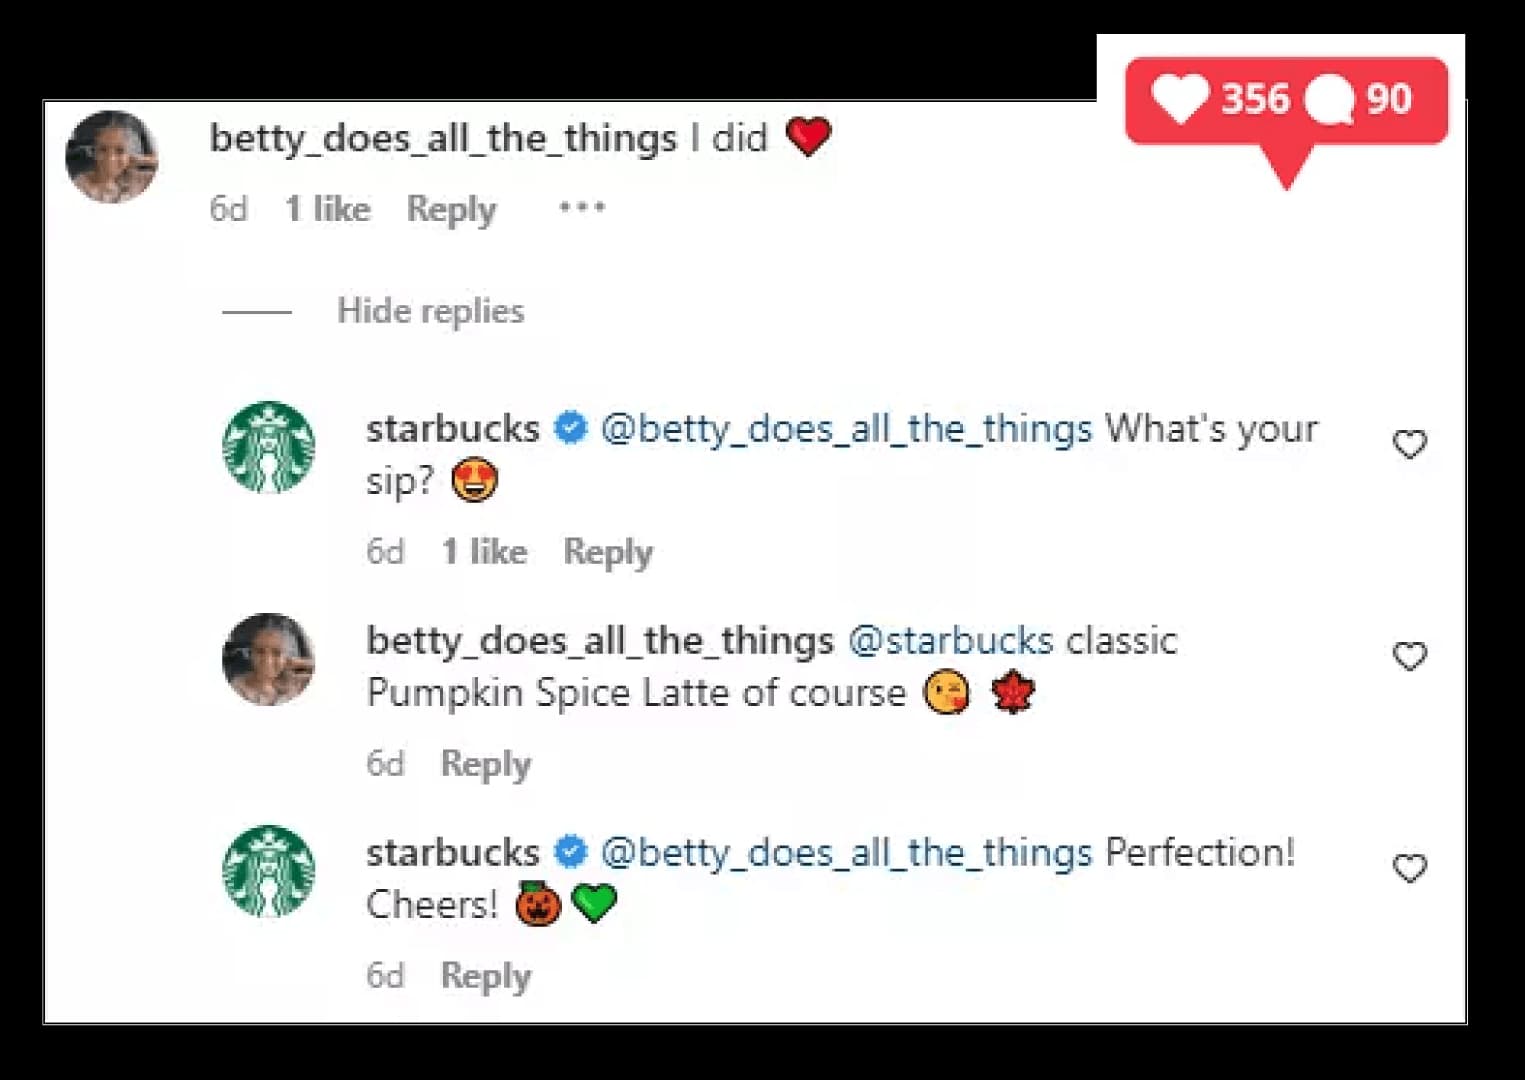Viewport: 1525px width, 1080px height.
Task: Click the dash line before Hide replies
Action: [x=257, y=313]
